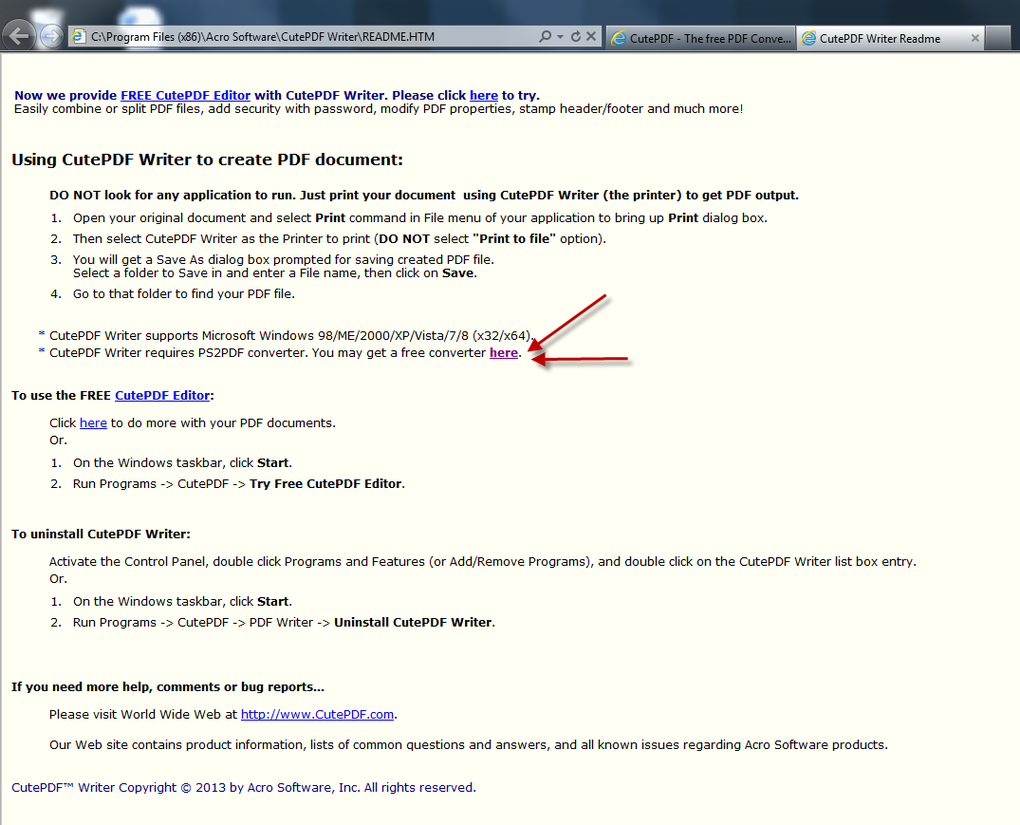Click the README.HTM path text in the address bar

click(x=400, y=35)
